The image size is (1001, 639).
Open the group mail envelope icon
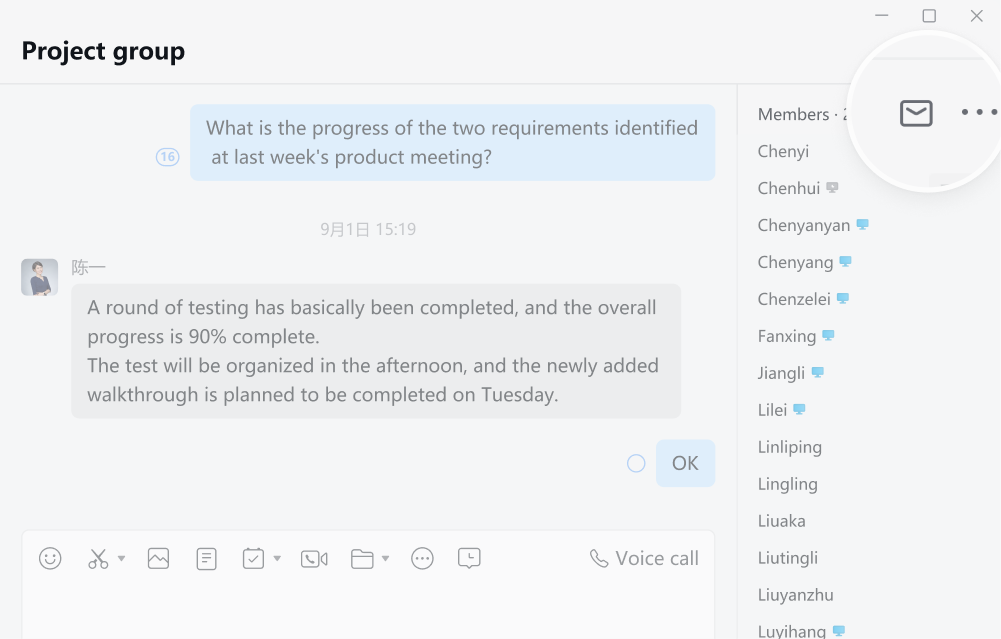916,113
